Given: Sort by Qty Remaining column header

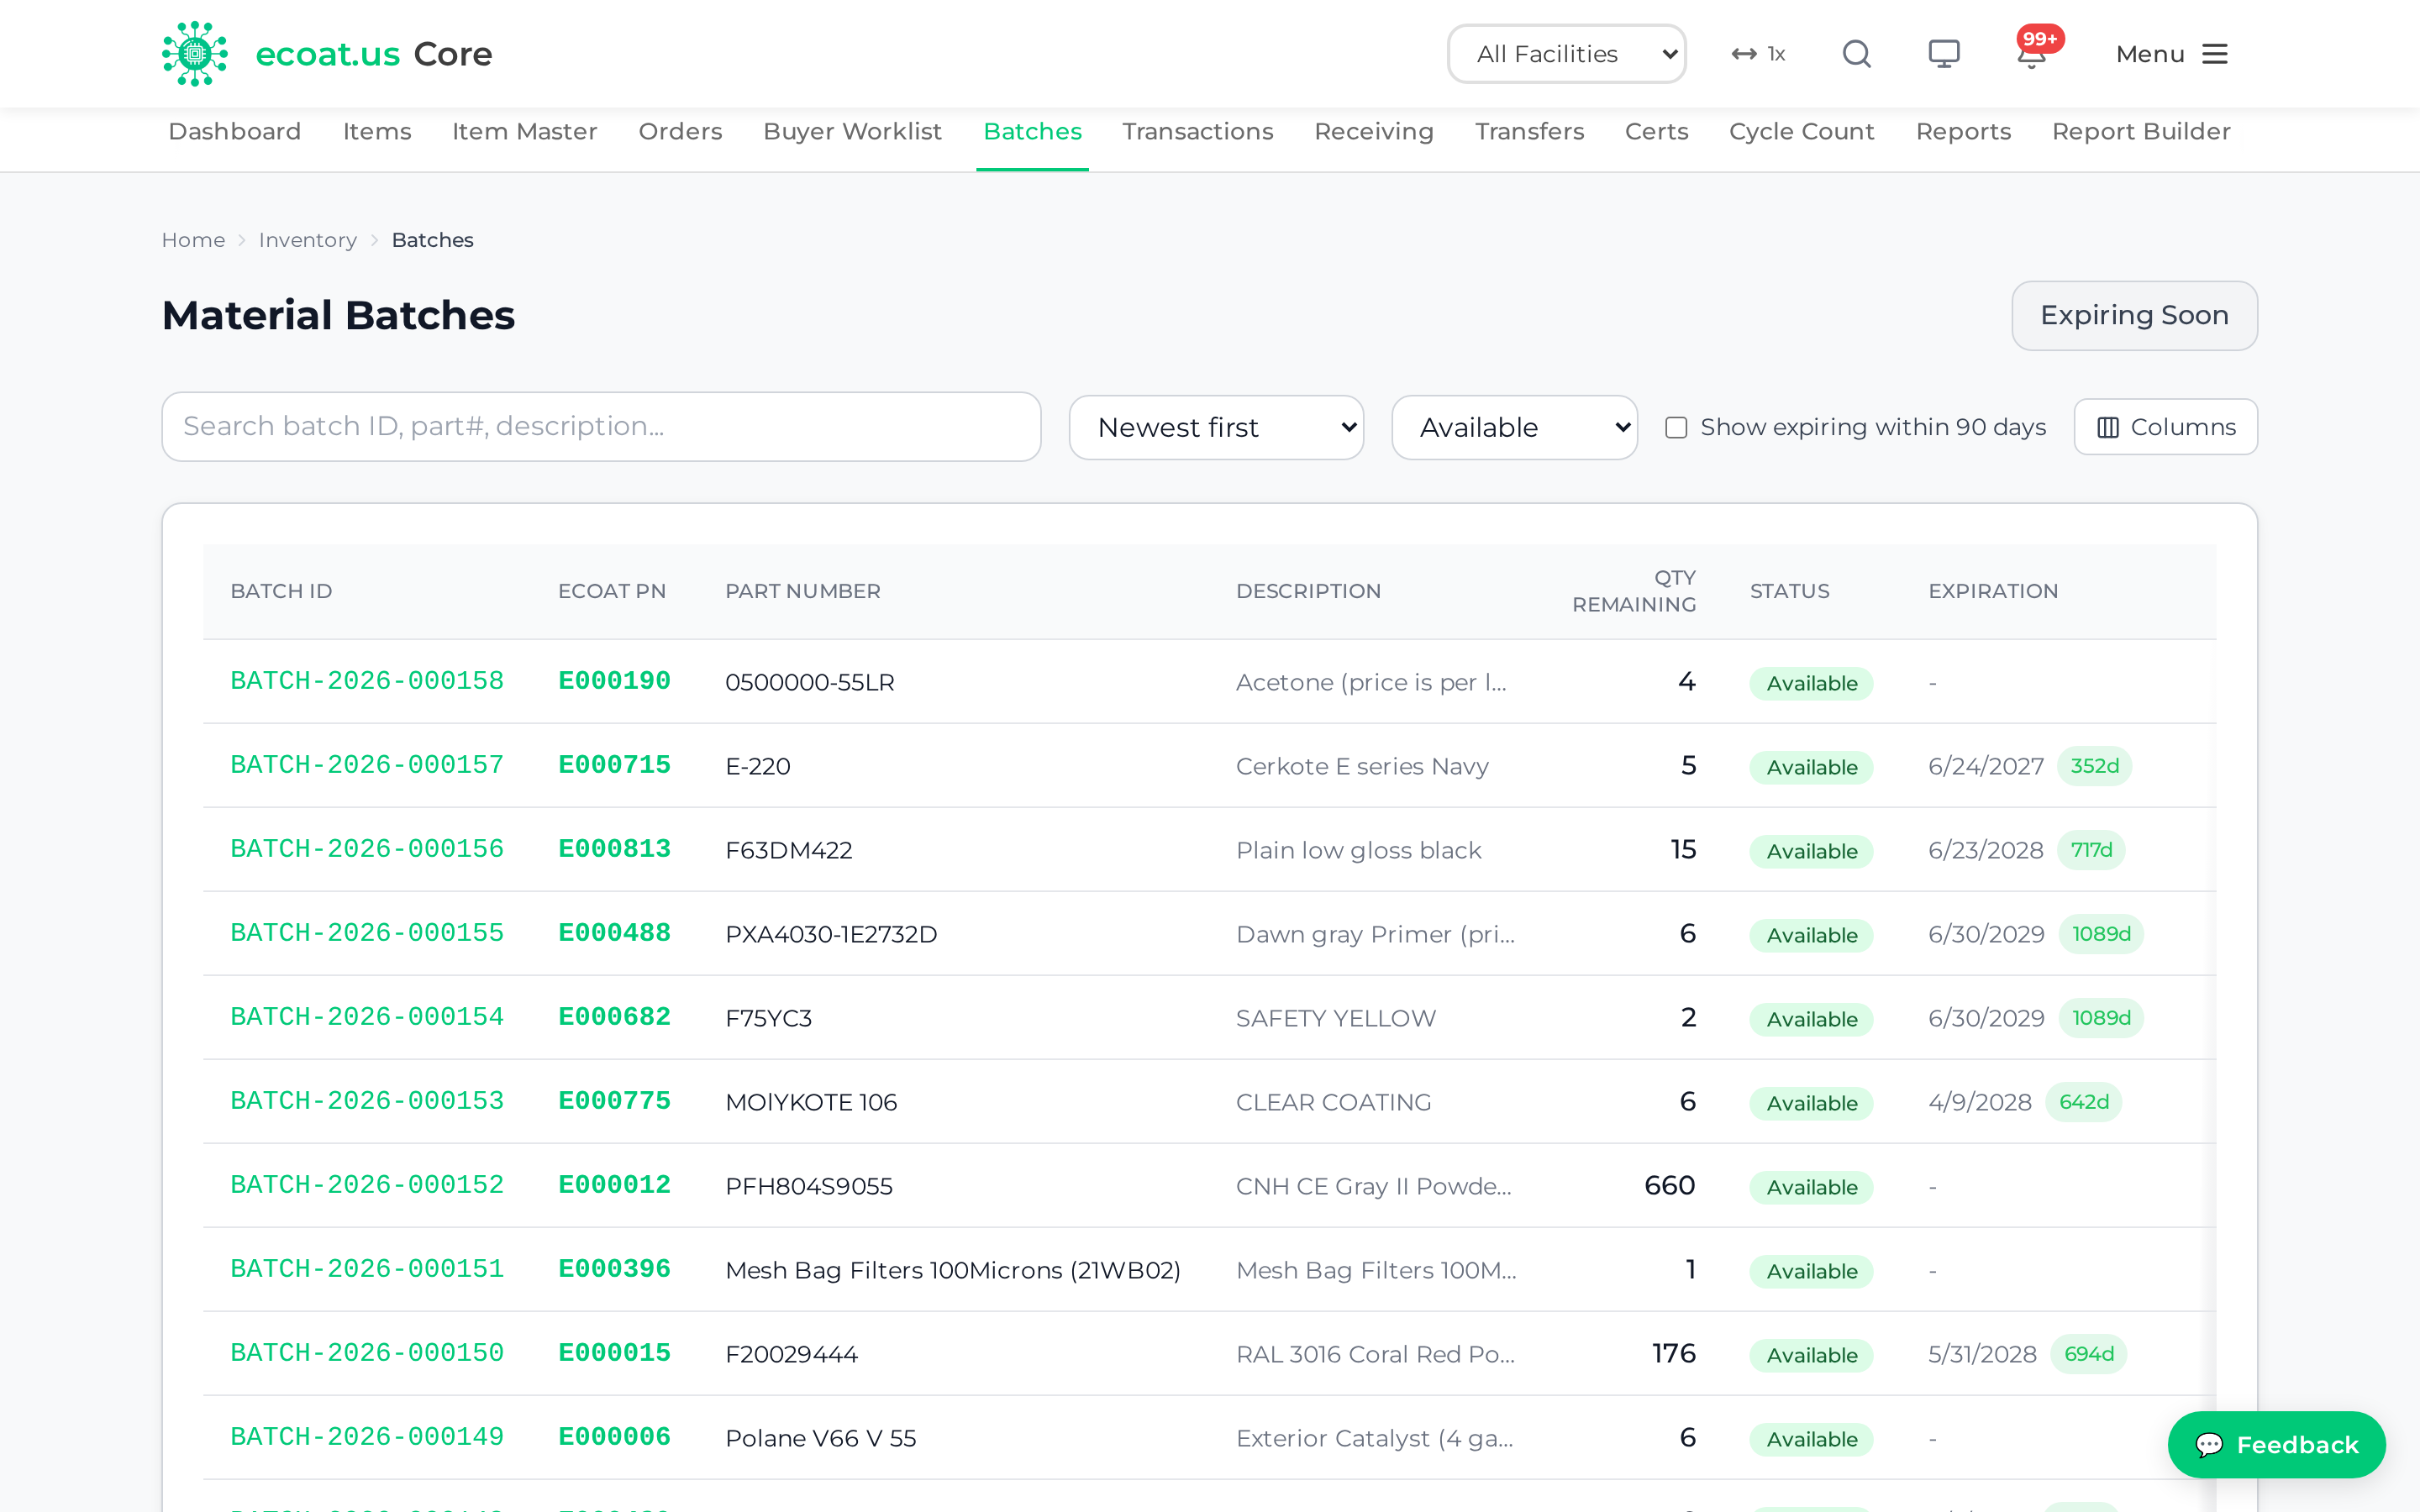Looking at the screenshot, I should 1633,591.
